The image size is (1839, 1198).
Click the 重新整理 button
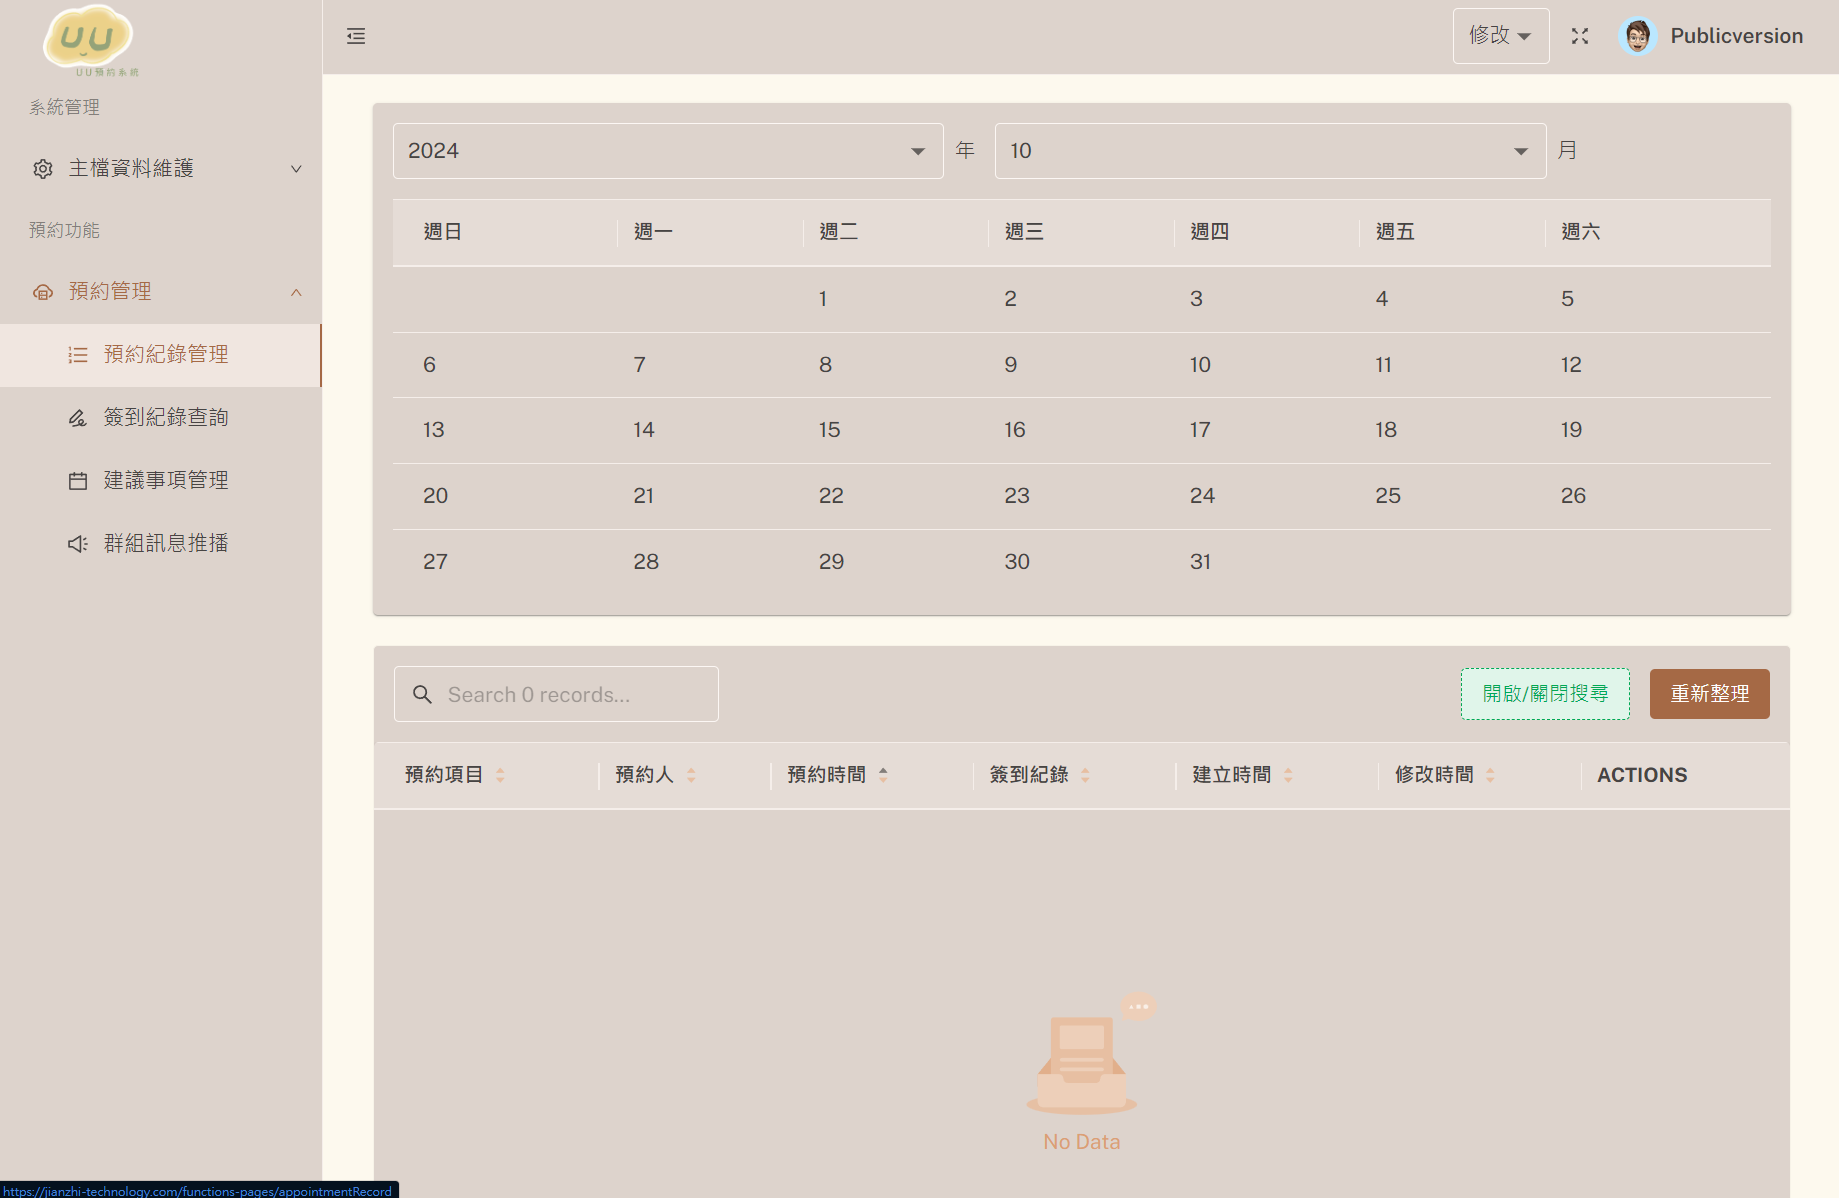1709,693
